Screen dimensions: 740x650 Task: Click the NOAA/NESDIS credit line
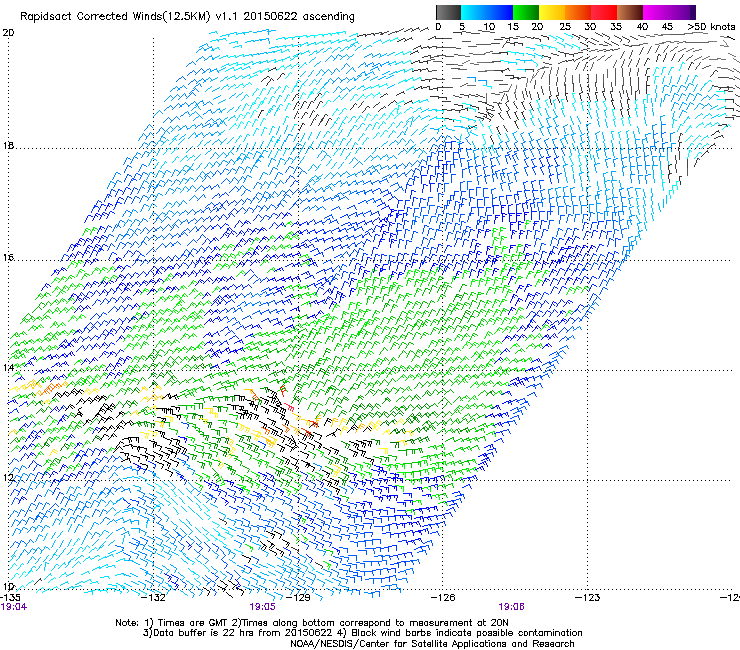[432, 644]
